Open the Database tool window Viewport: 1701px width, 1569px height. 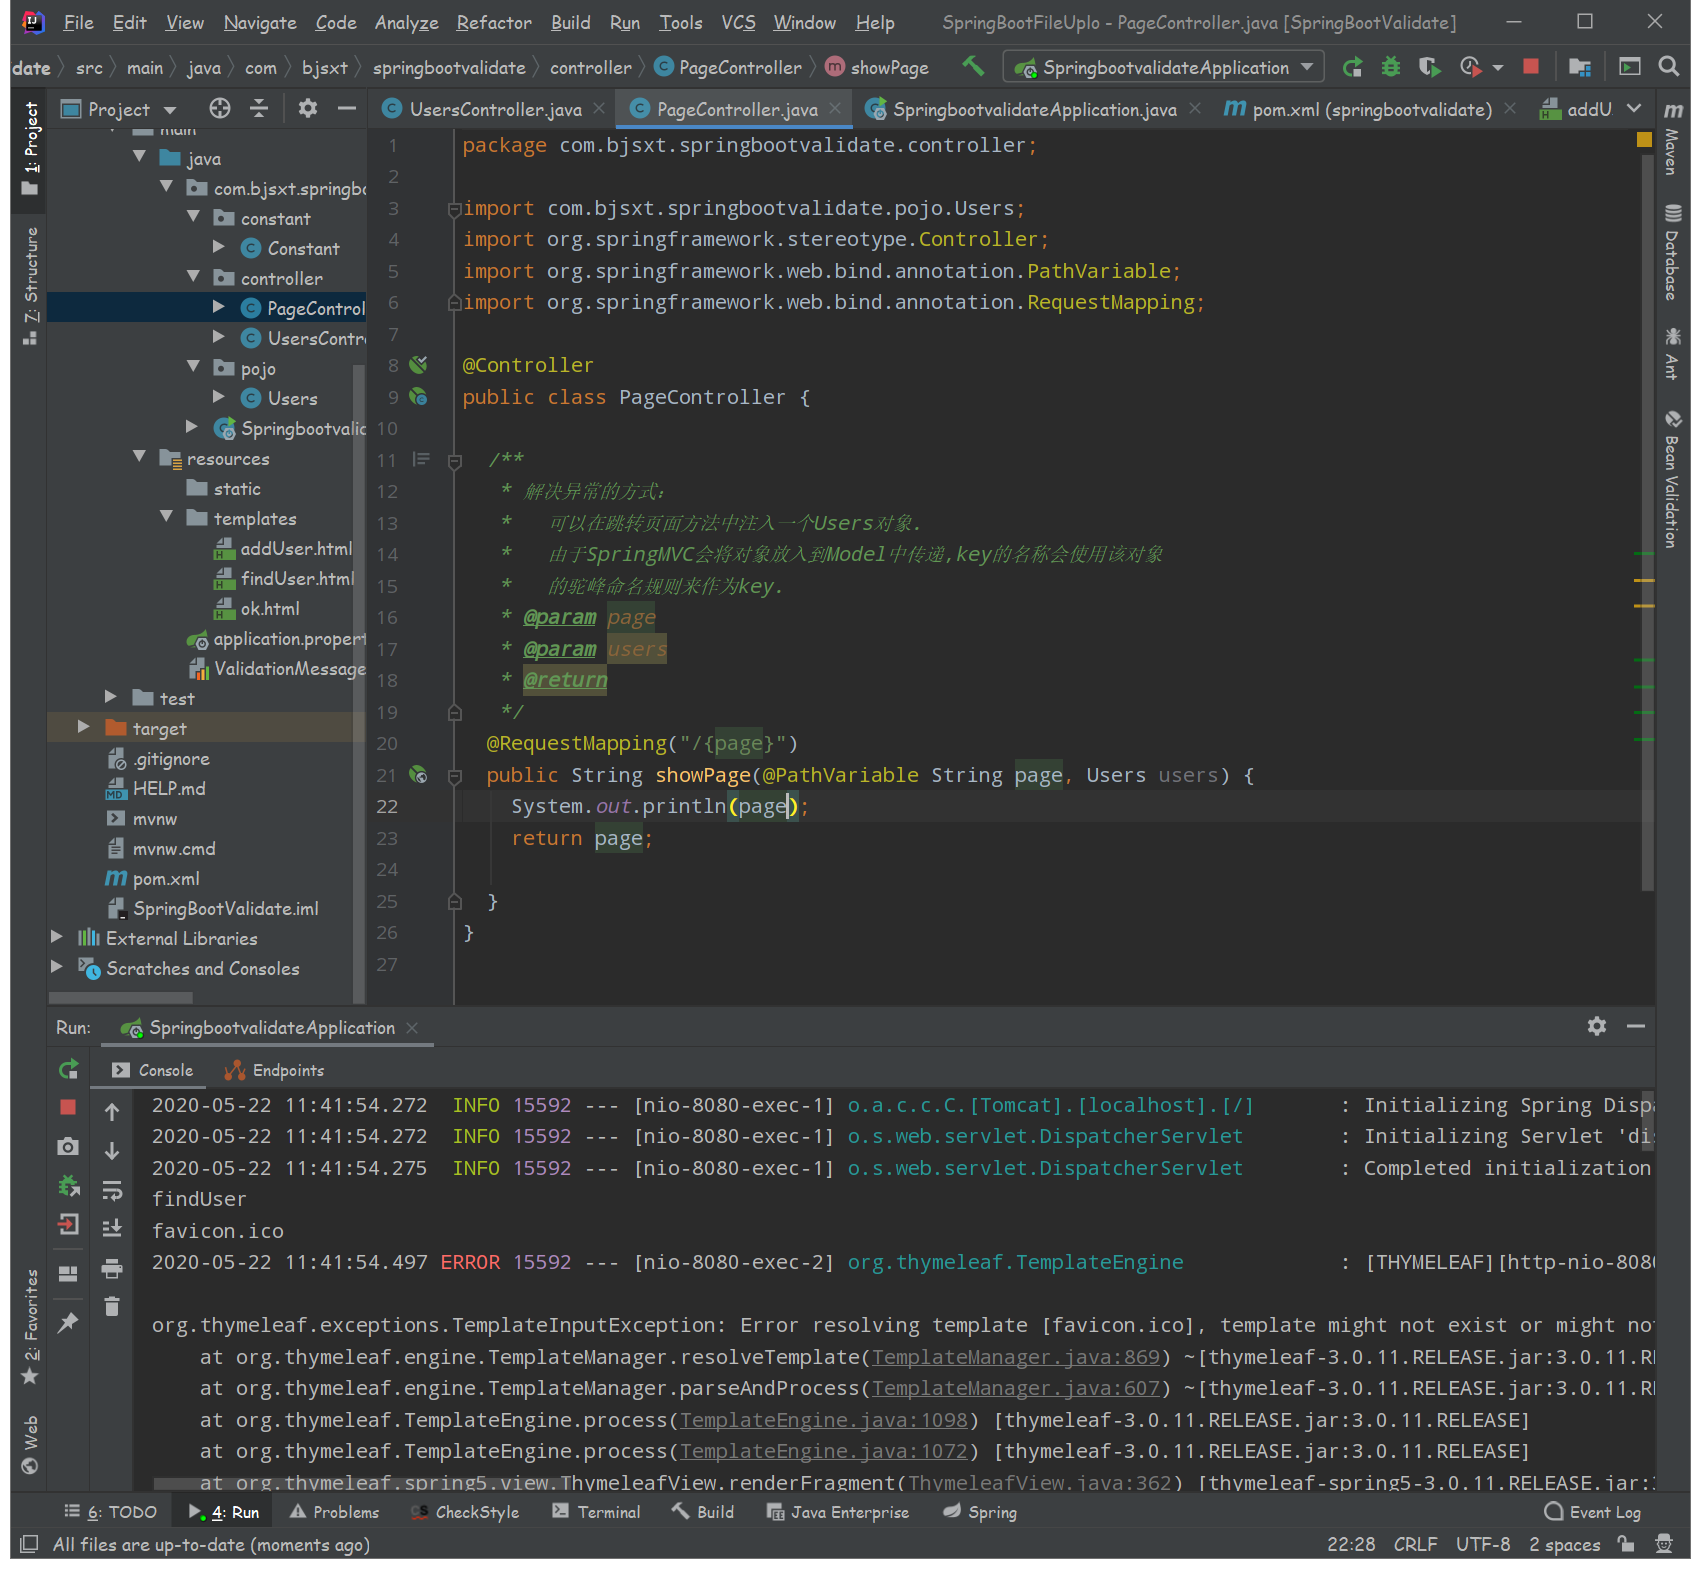click(x=1672, y=252)
